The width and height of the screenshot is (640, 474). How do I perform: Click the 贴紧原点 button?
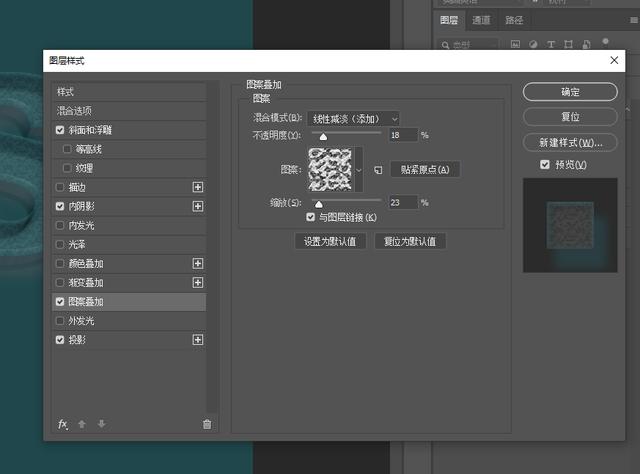(425, 170)
